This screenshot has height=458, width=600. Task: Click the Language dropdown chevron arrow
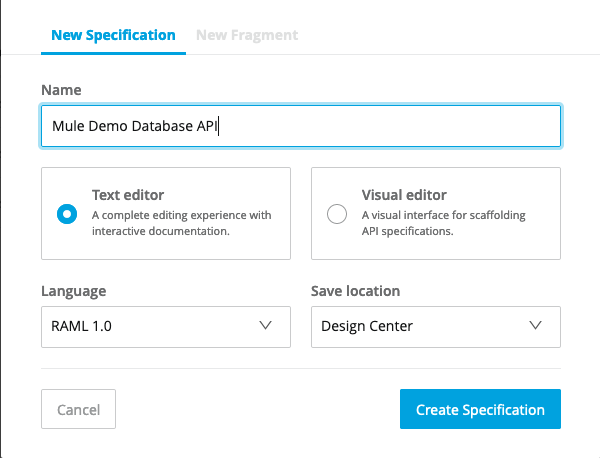coord(266,326)
